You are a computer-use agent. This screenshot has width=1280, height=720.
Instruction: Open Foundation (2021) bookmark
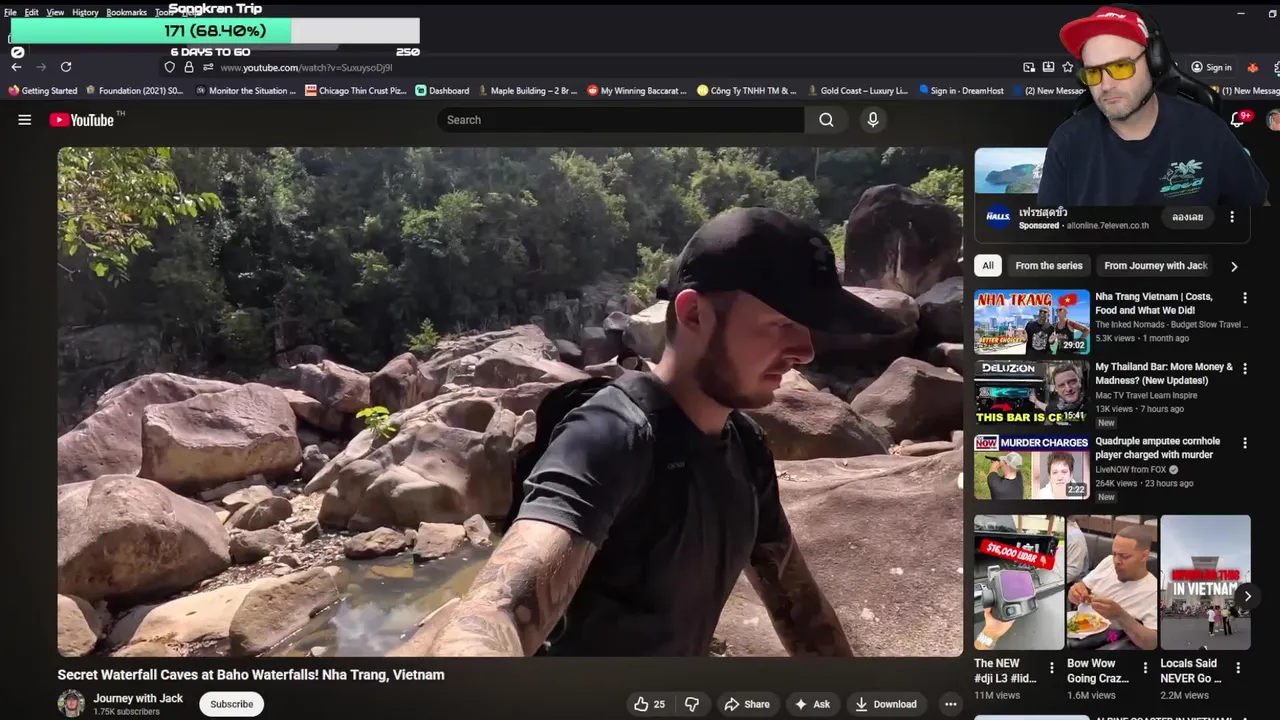[x=134, y=91]
